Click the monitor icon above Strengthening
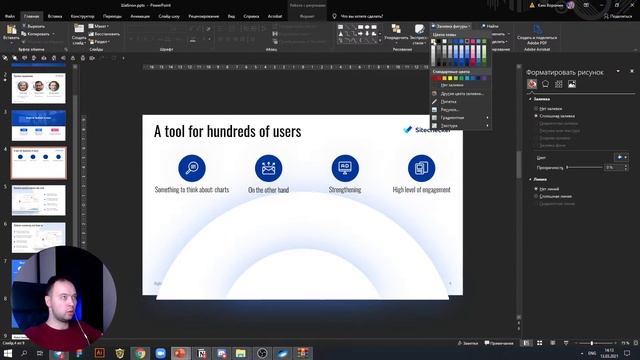This screenshot has width=640, height=360. (x=345, y=168)
